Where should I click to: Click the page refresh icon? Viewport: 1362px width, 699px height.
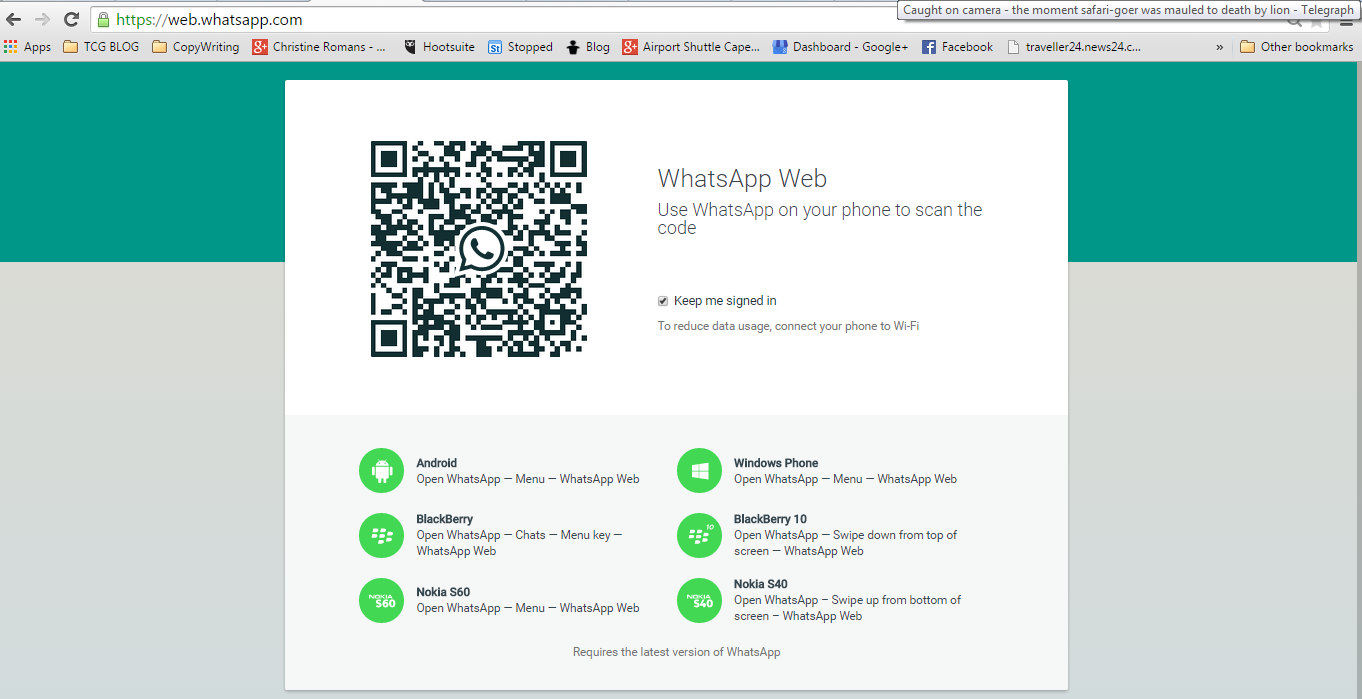(70, 18)
